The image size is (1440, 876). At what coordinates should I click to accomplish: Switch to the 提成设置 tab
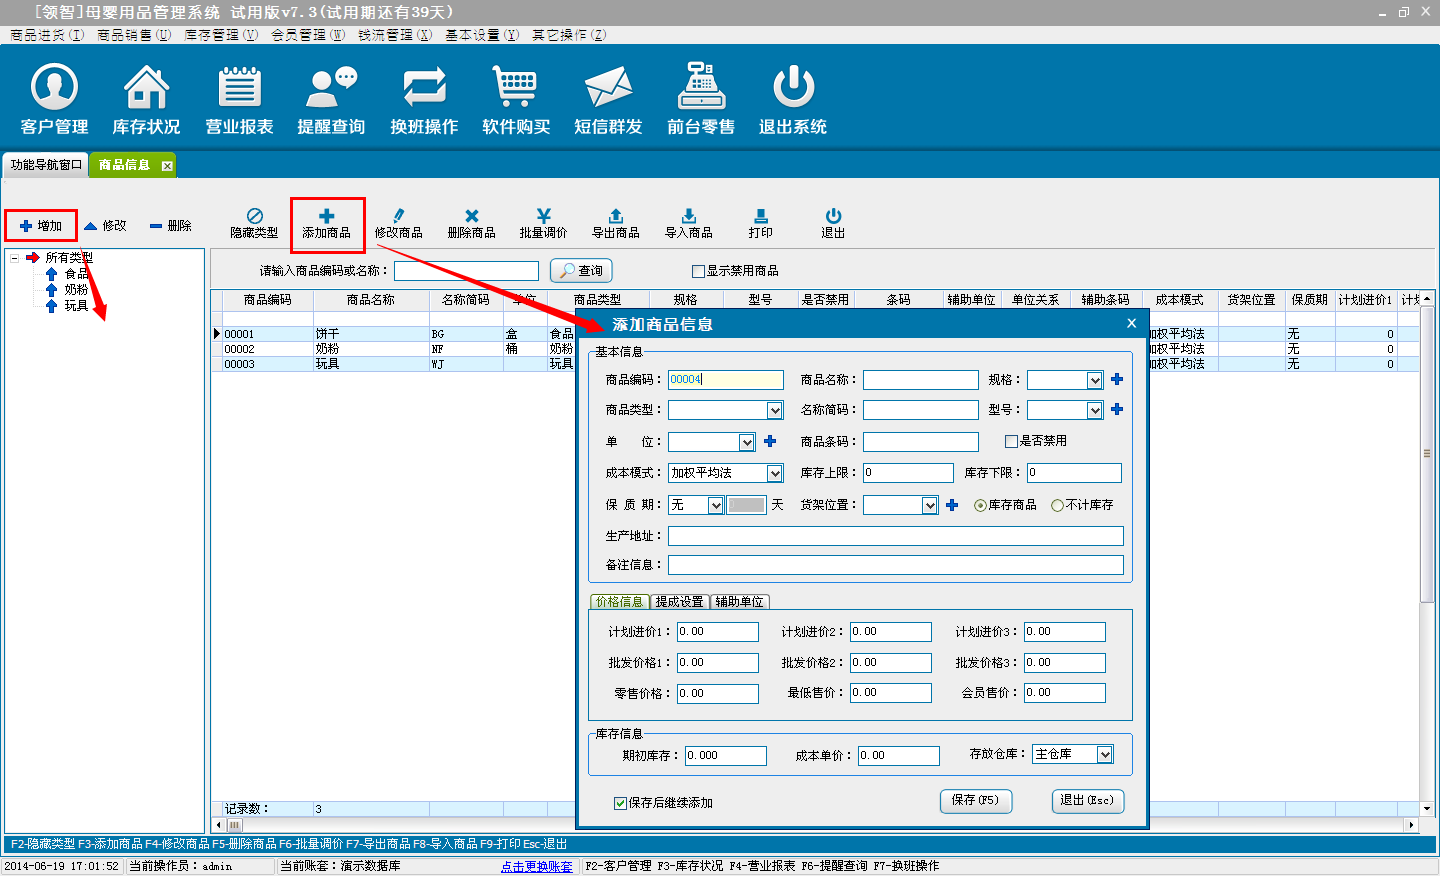click(x=679, y=602)
